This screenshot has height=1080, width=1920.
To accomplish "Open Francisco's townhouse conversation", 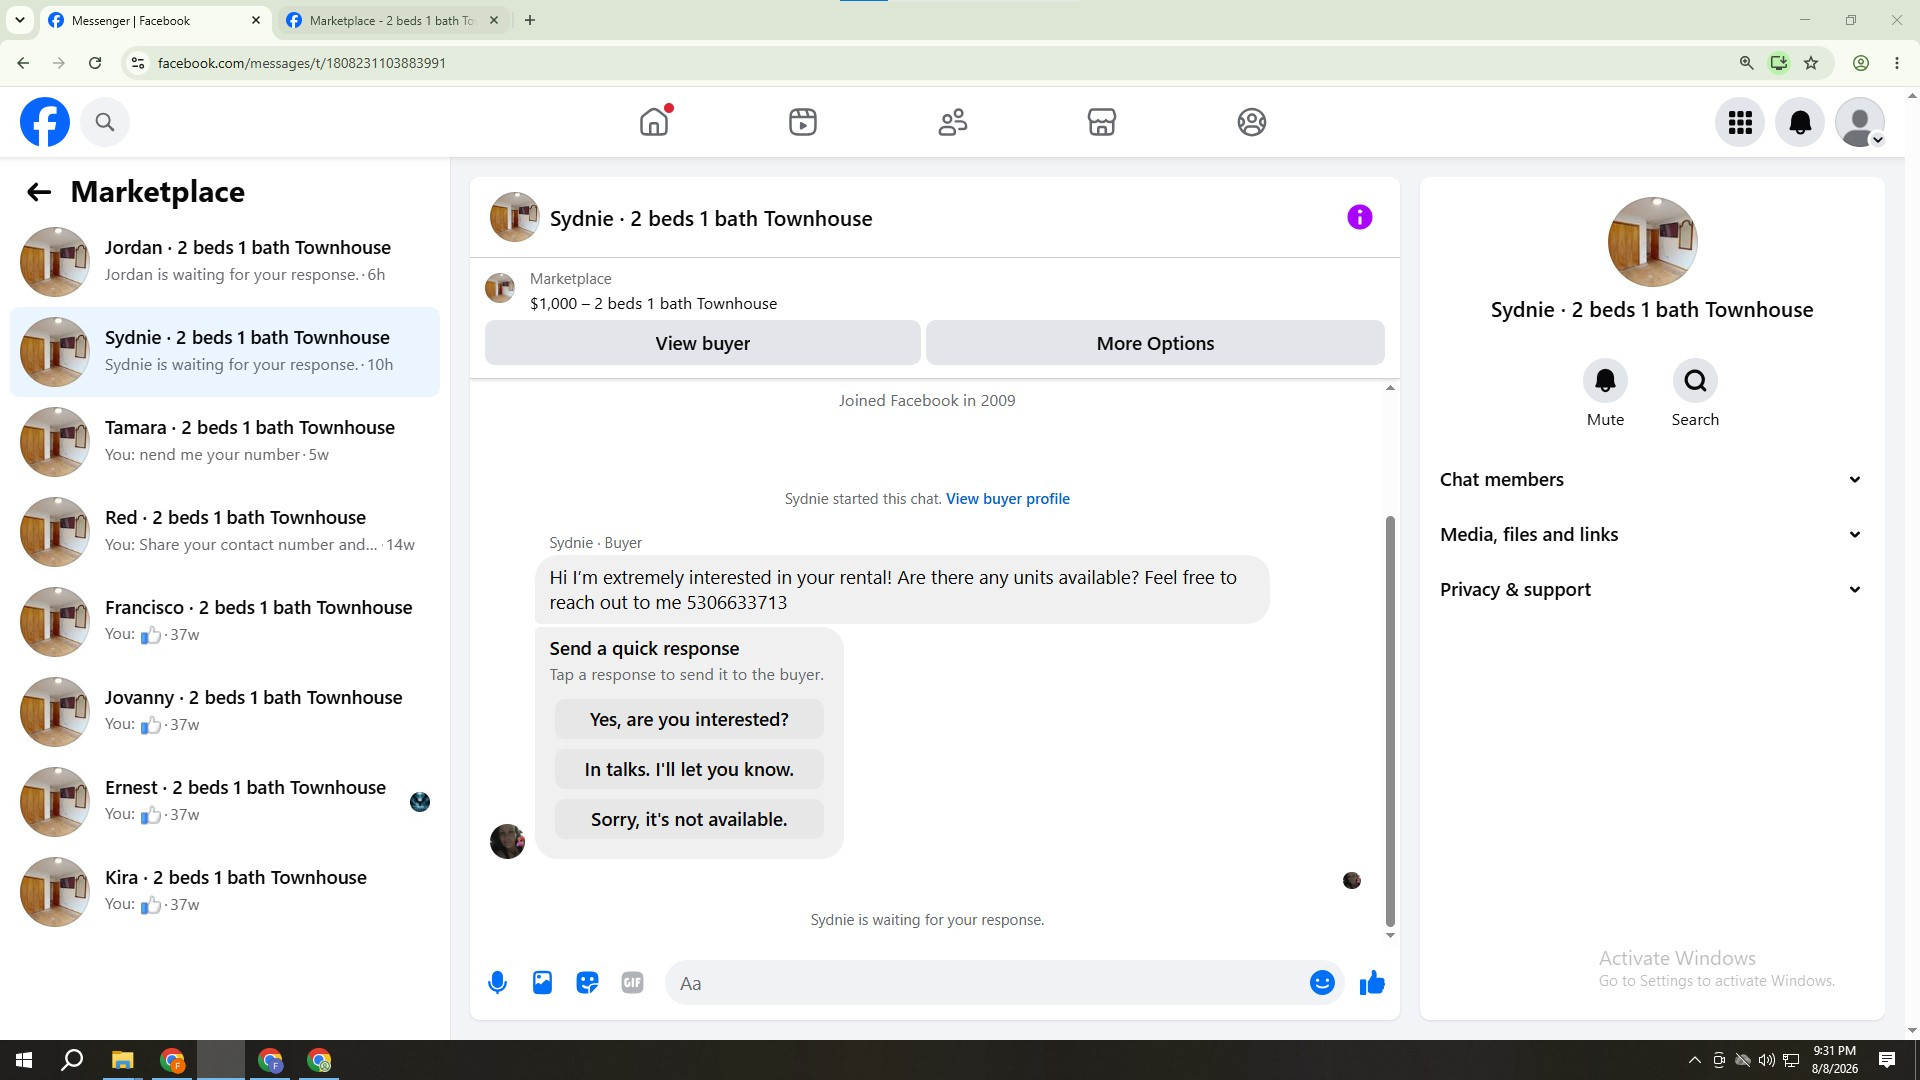I will (x=225, y=621).
